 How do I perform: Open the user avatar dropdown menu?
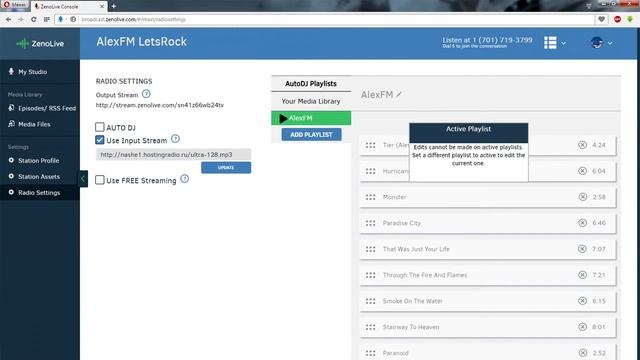click(x=602, y=42)
